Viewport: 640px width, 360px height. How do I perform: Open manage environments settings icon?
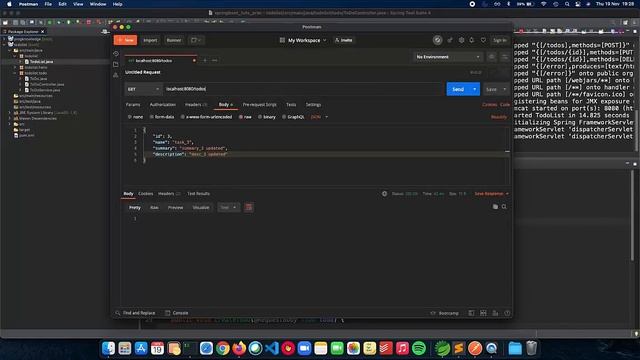point(504,57)
